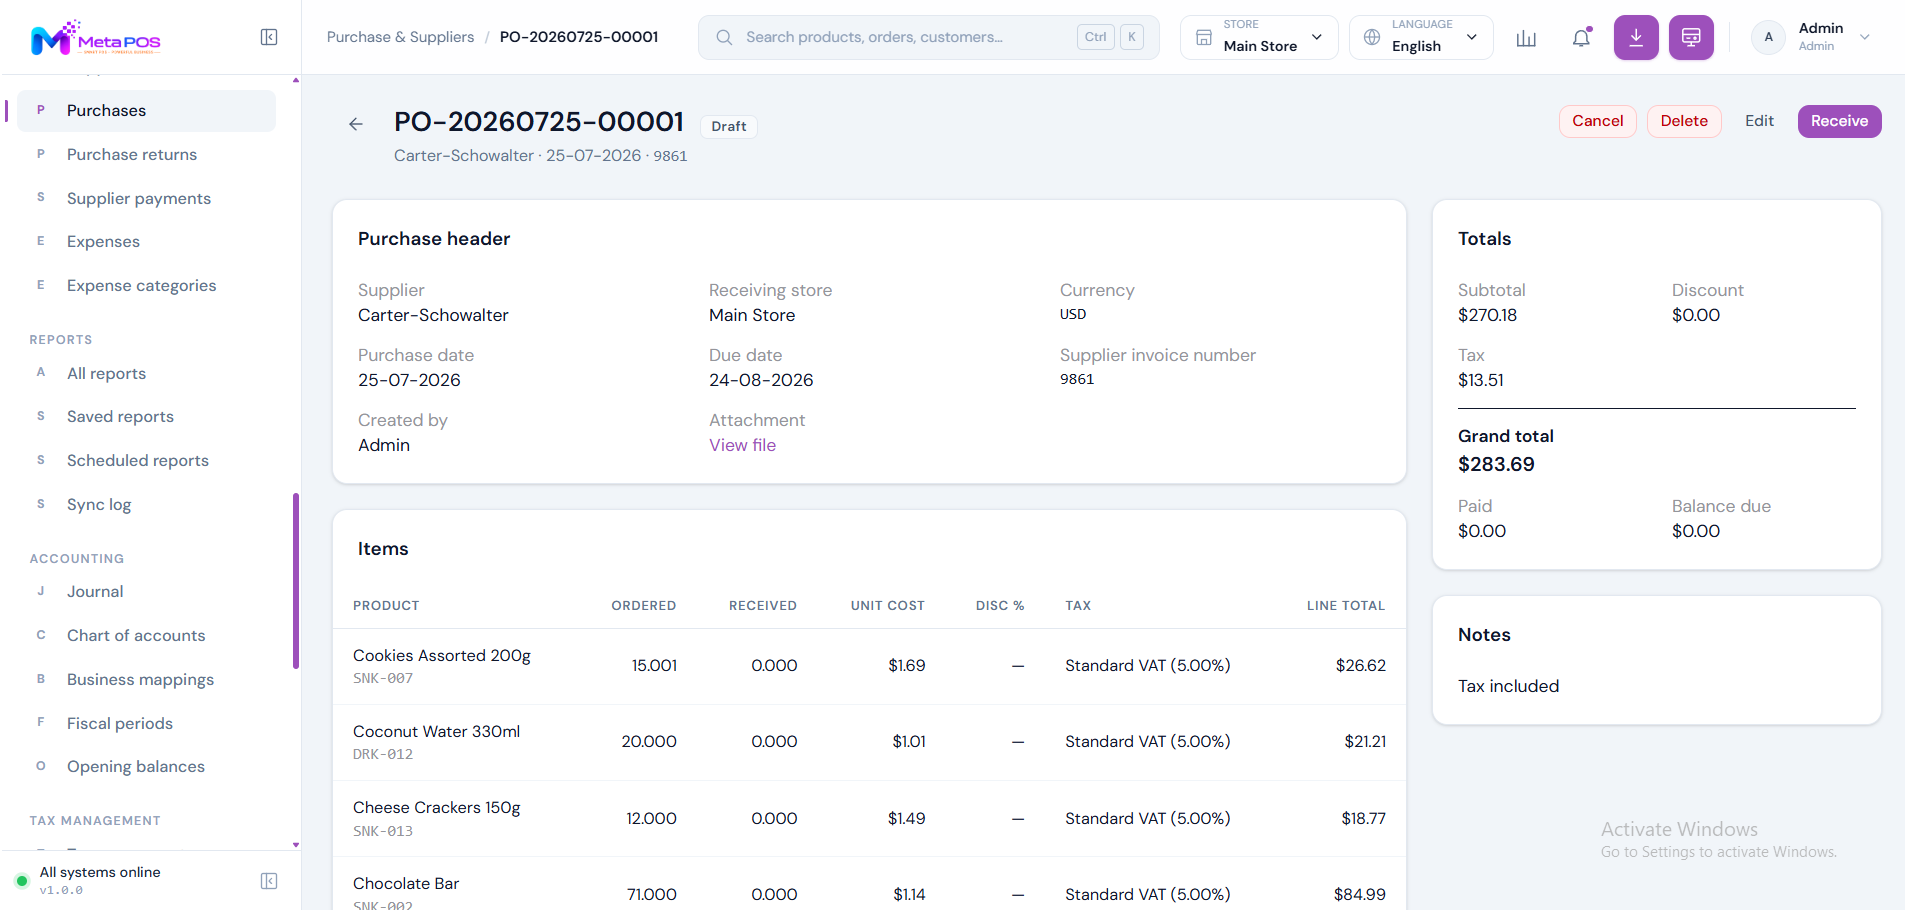1908x910 pixels.
Task: Open the Store dropdown showing Main Store
Action: point(1259,37)
